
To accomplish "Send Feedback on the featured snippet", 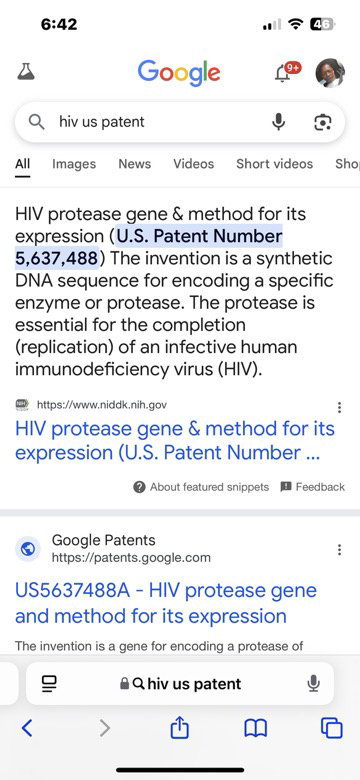I will pos(313,487).
